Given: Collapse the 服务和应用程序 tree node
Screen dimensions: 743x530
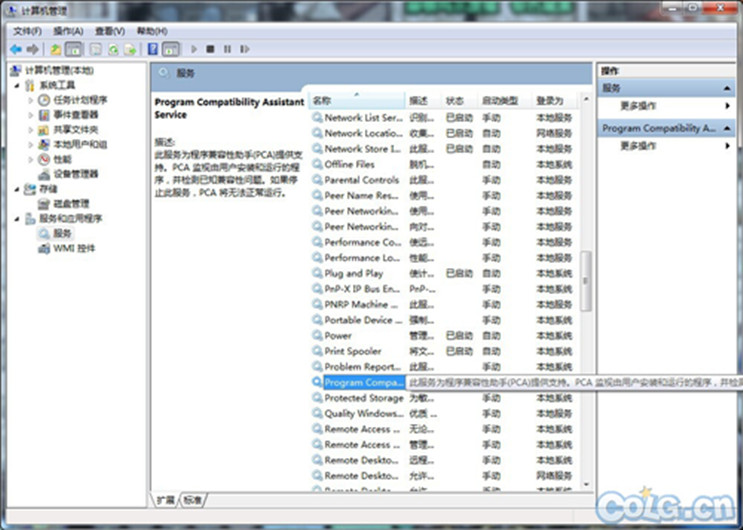Looking at the screenshot, I should [x=17, y=219].
